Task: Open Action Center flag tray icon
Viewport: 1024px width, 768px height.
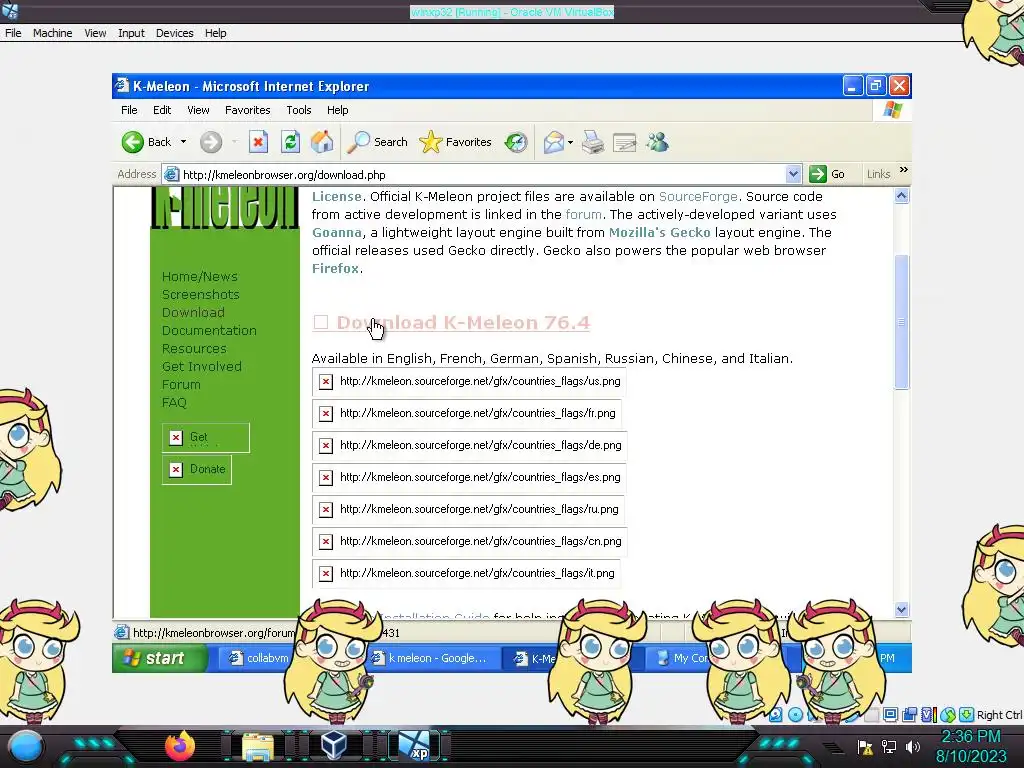Action: click(x=865, y=746)
